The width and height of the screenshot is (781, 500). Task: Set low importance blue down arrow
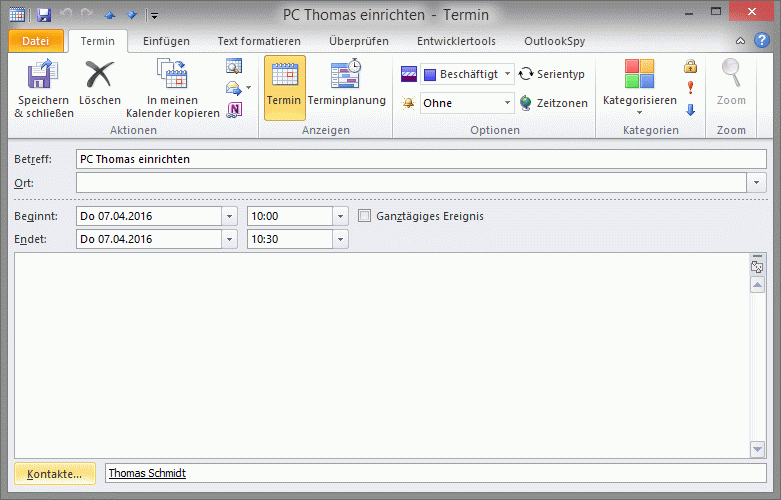click(690, 109)
